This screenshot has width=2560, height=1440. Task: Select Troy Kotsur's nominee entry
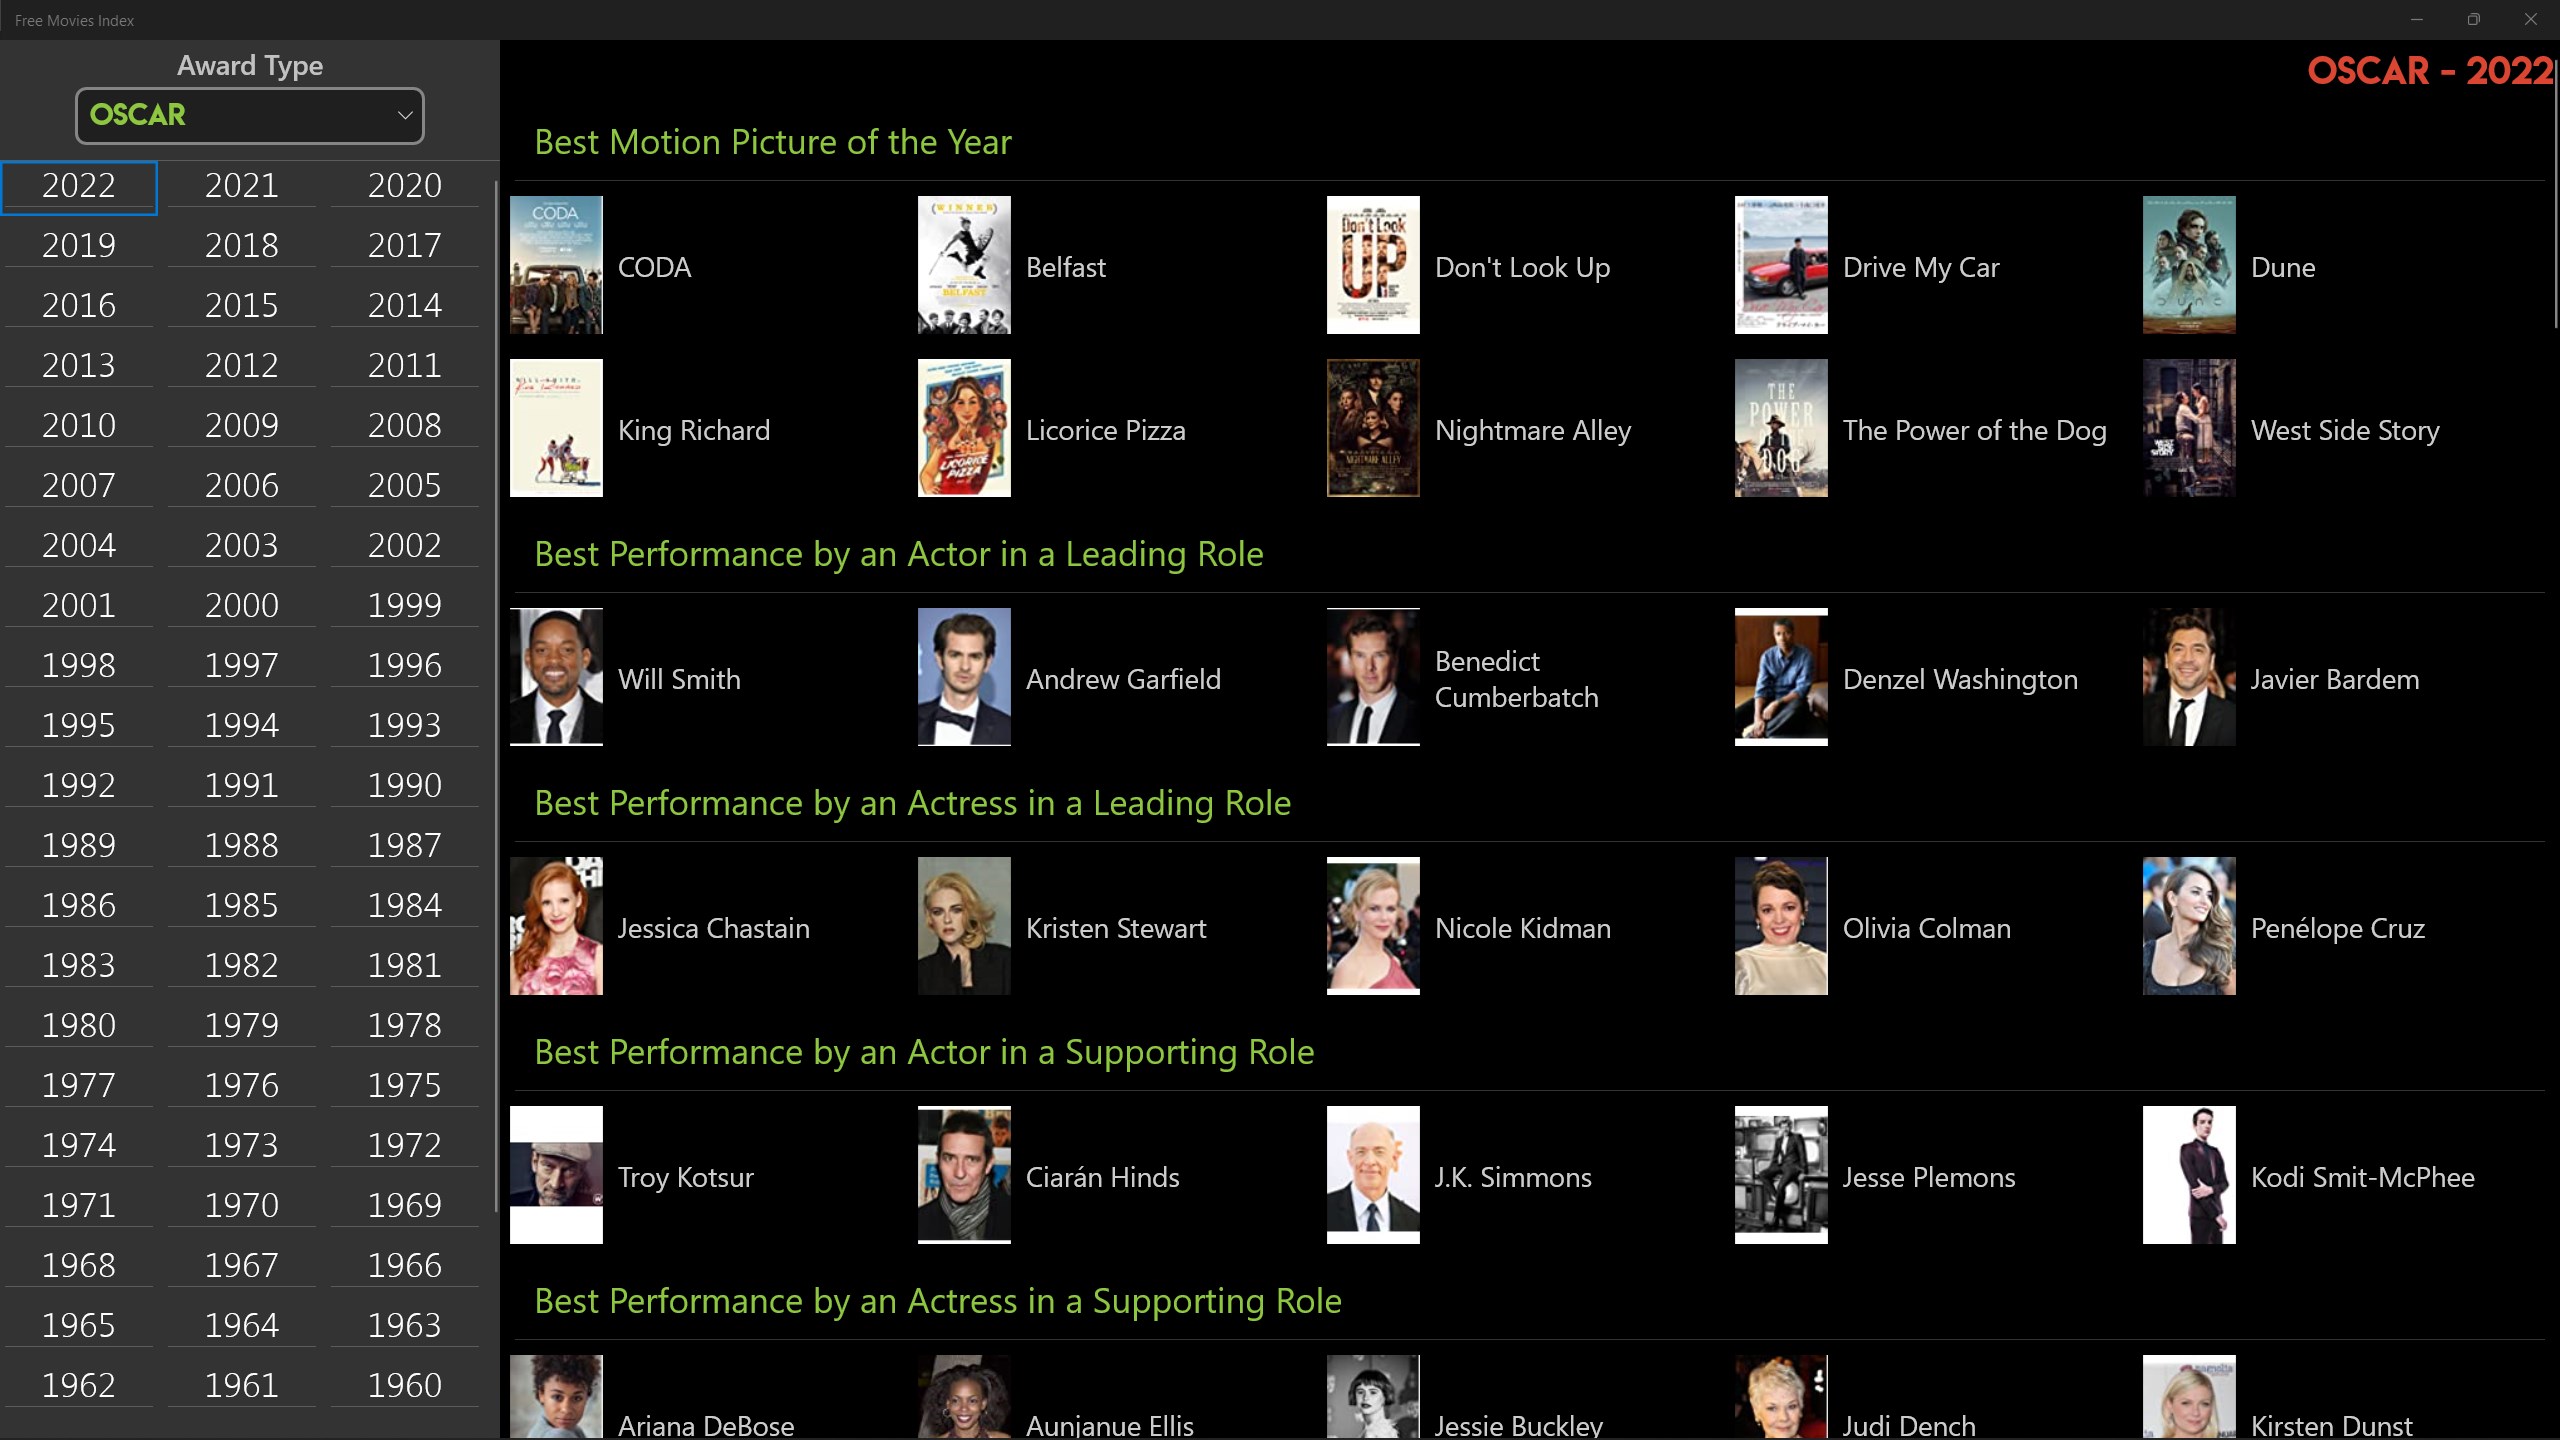(556, 1176)
